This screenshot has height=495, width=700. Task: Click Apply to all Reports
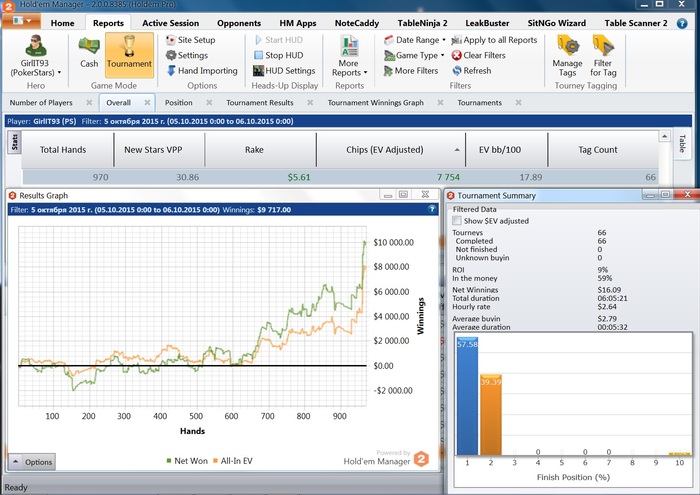pos(494,40)
